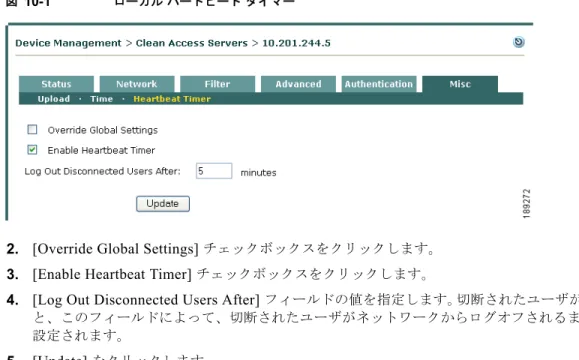579x360 pixels.
Task: Click the Update button
Action: click(x=163, y=204)
